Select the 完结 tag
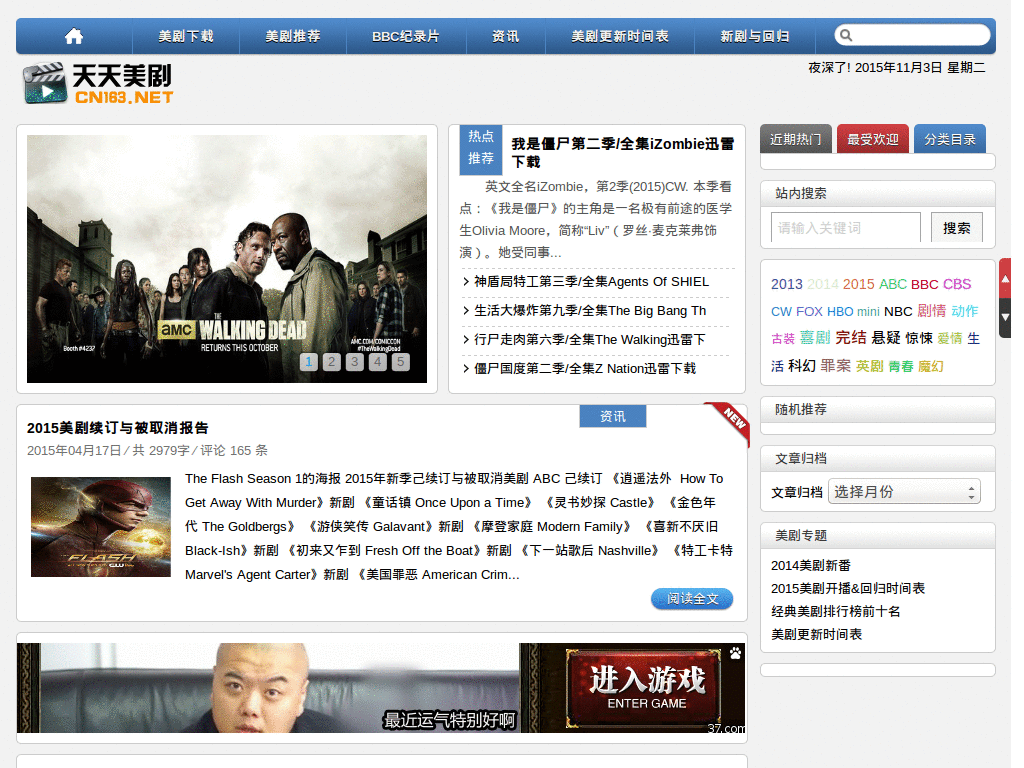Screen dimensions: 1024x768 tap(850, 338)
